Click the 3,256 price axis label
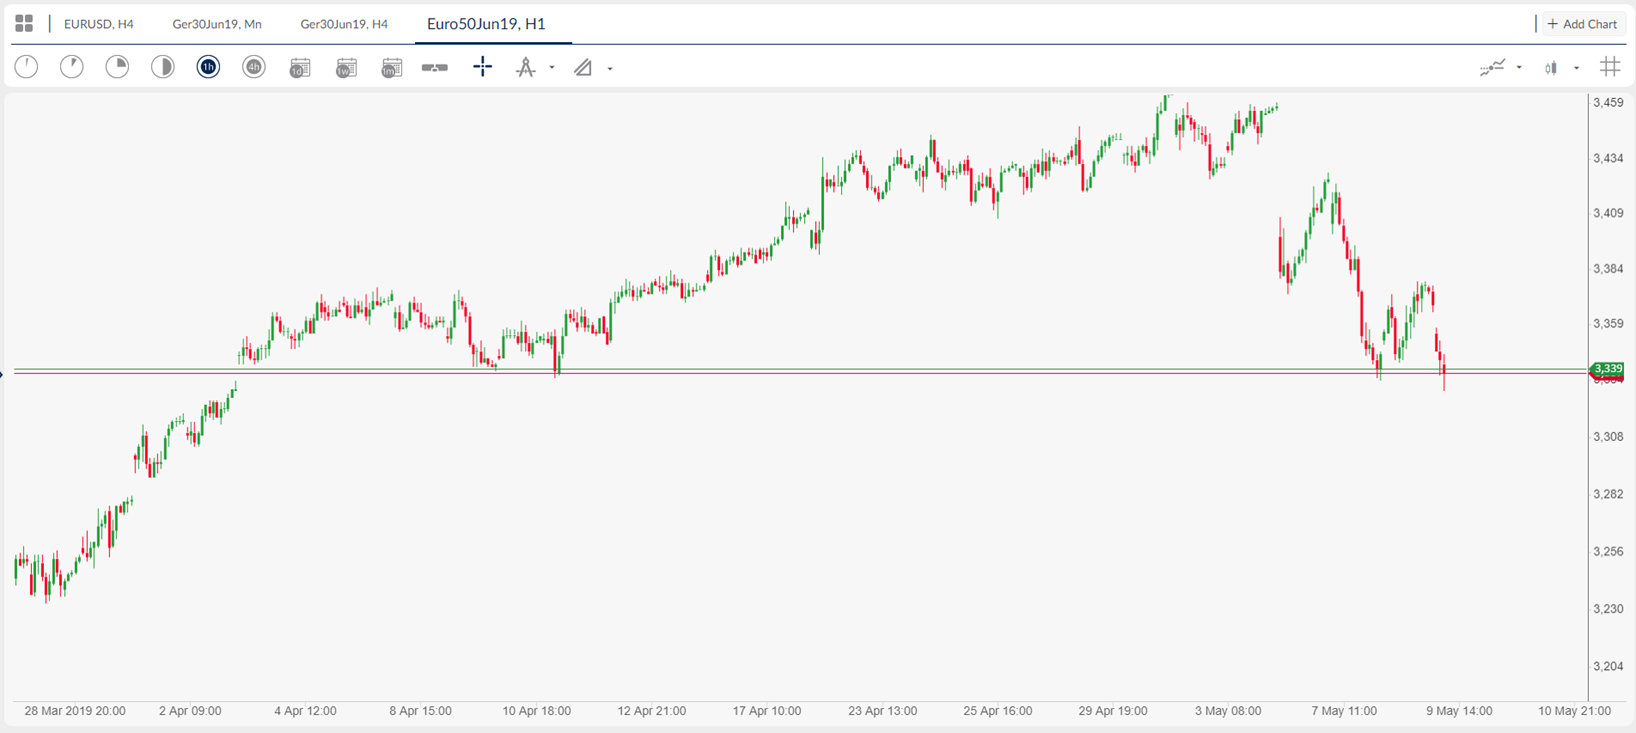Image resolution: width=1636 pixels, height=733 pixels. tap(1608, 551)
